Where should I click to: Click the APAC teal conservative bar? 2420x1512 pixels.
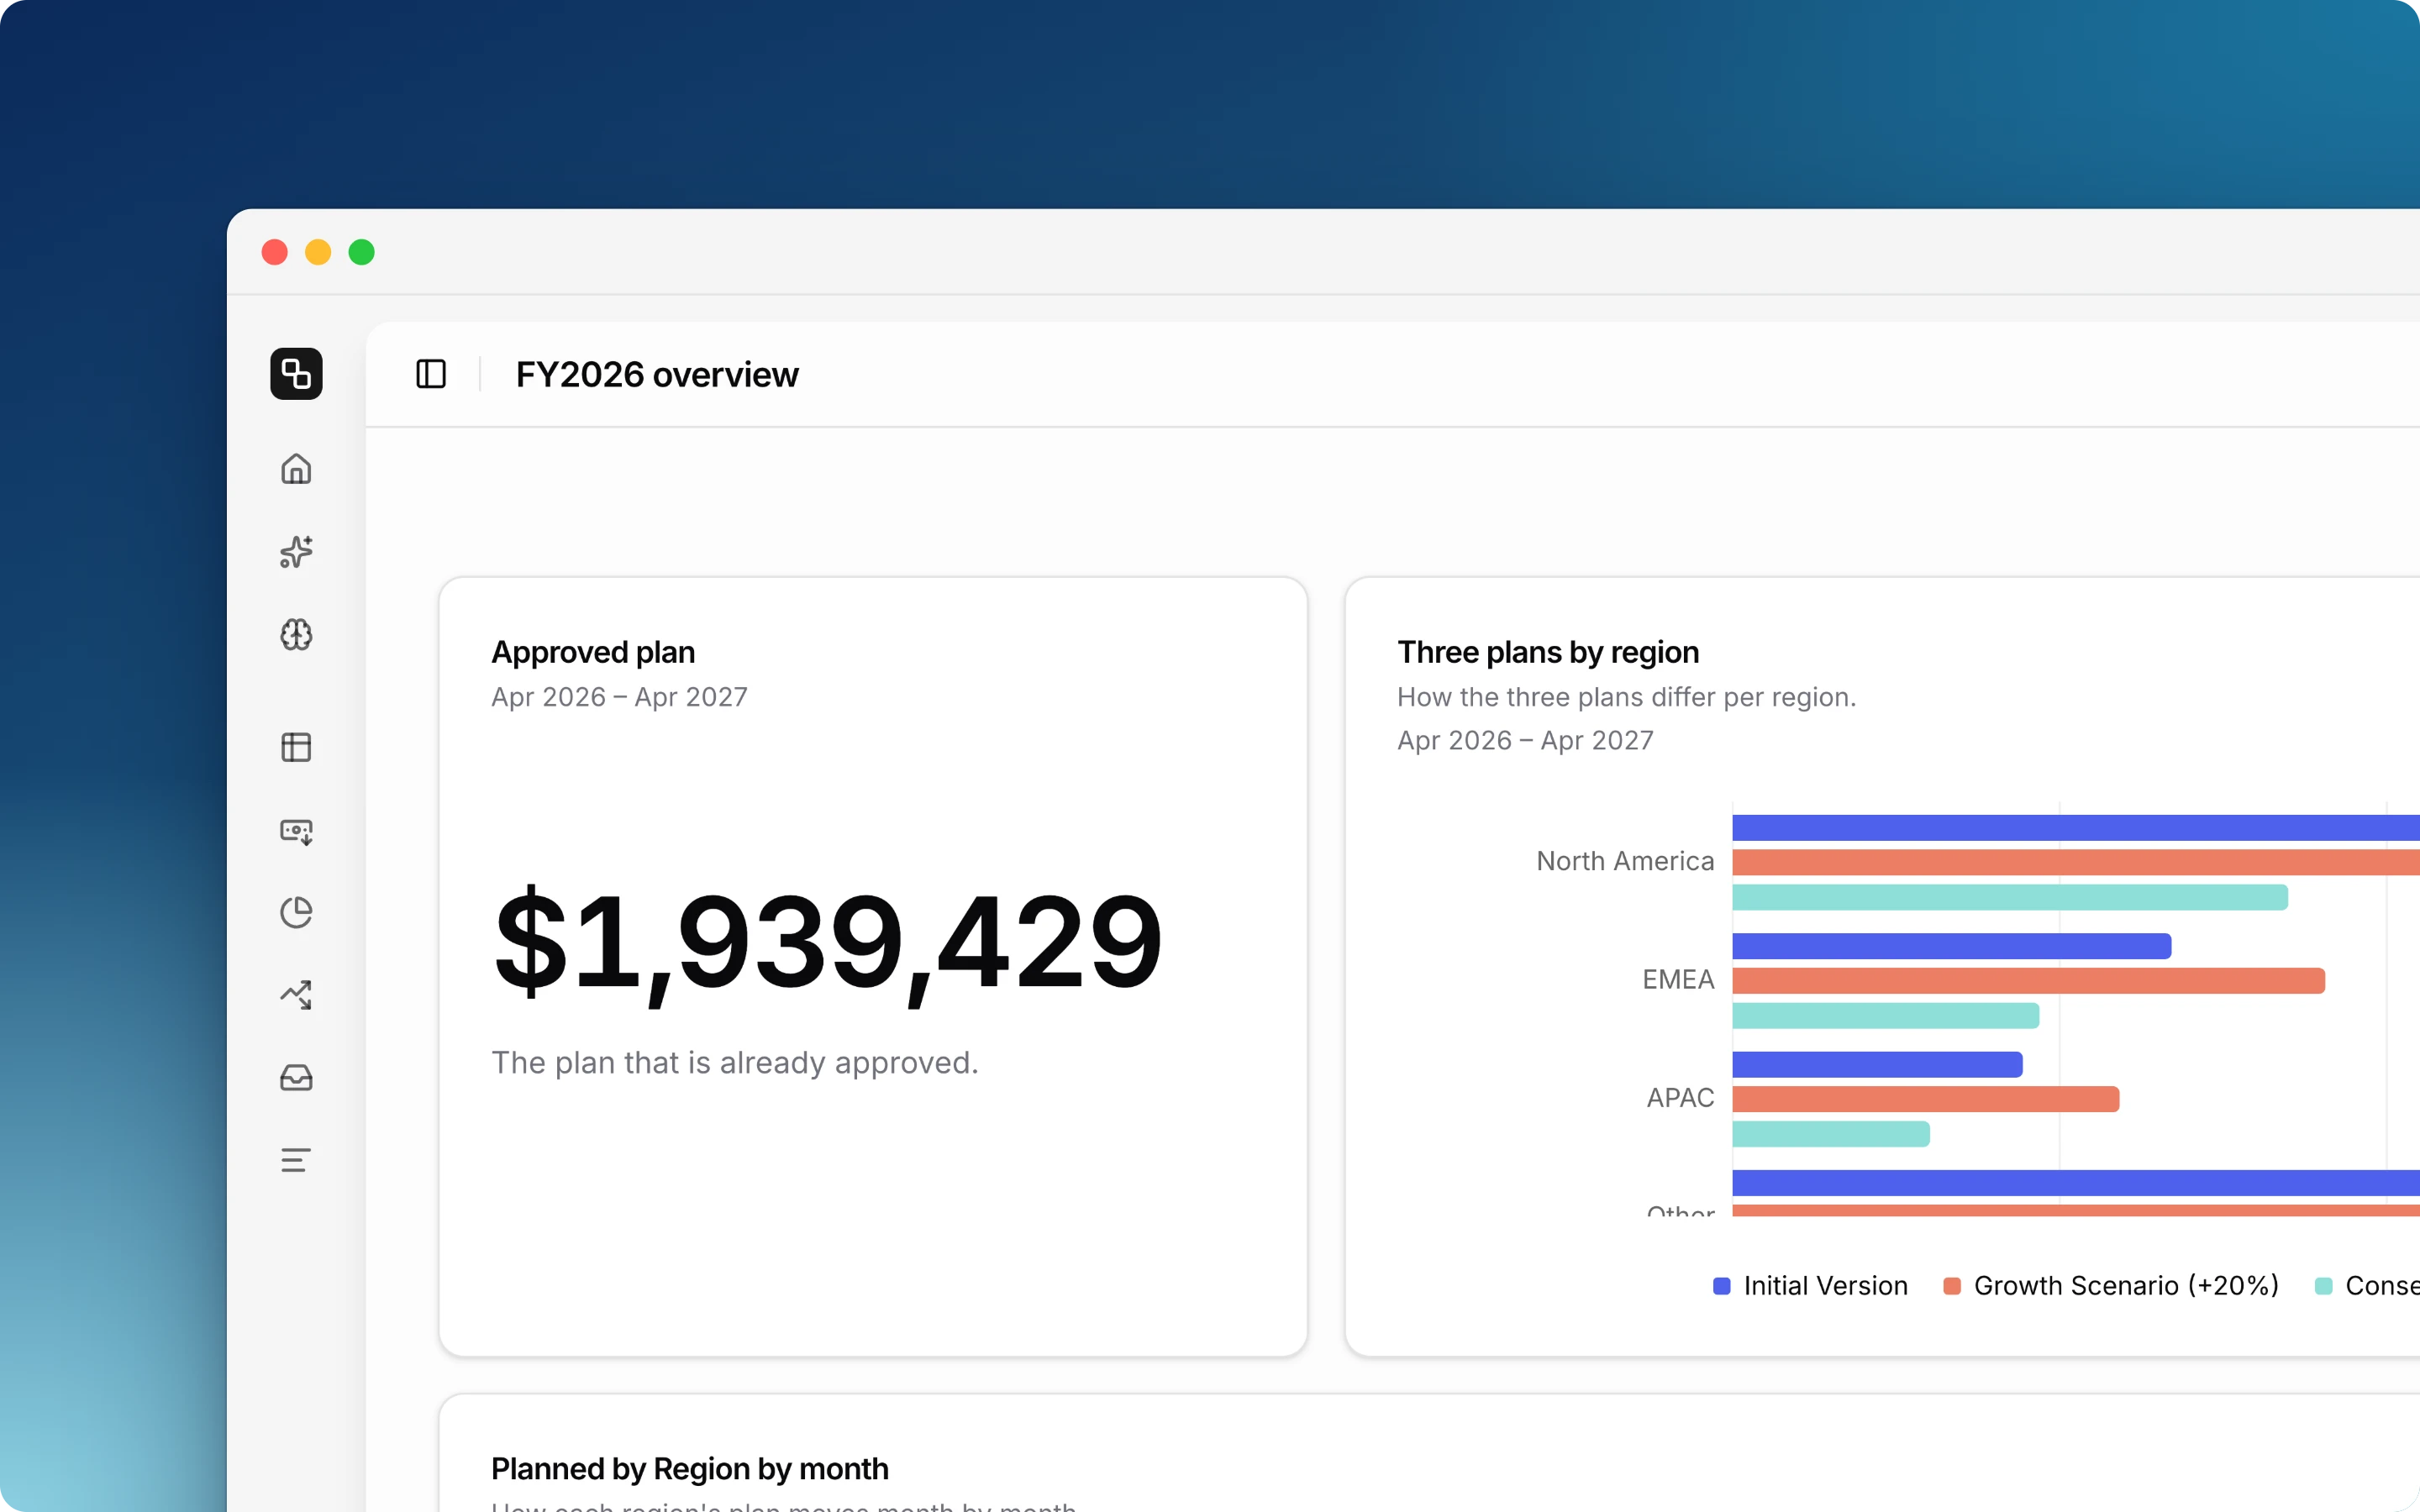coord(1831,1134)
